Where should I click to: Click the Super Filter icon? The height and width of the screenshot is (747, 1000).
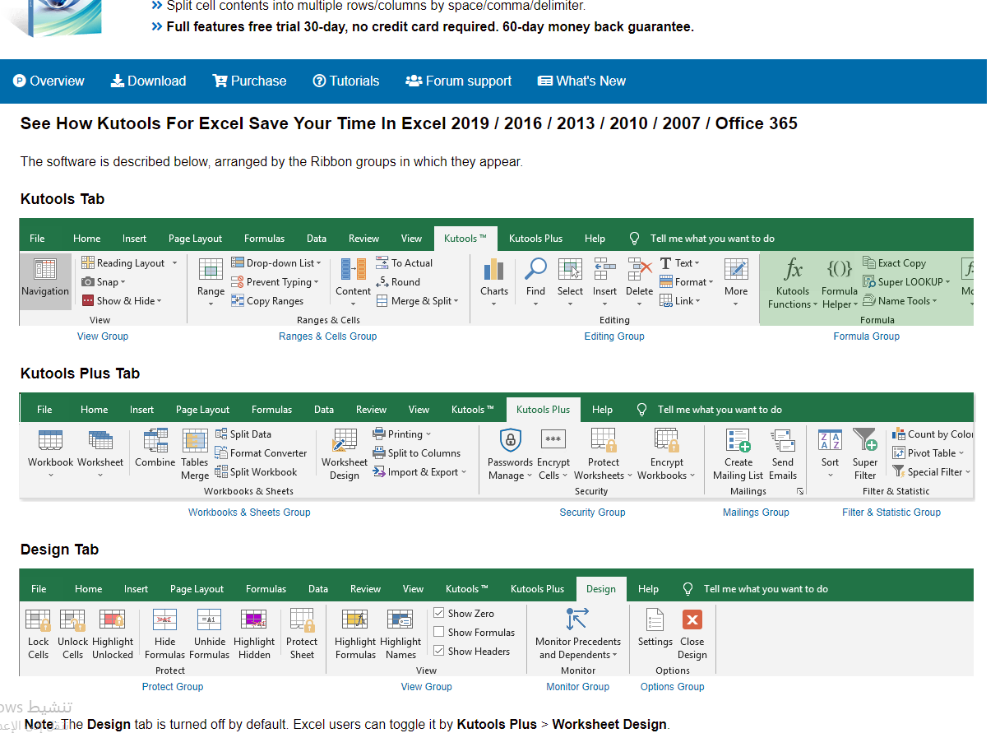click(865, 440)
